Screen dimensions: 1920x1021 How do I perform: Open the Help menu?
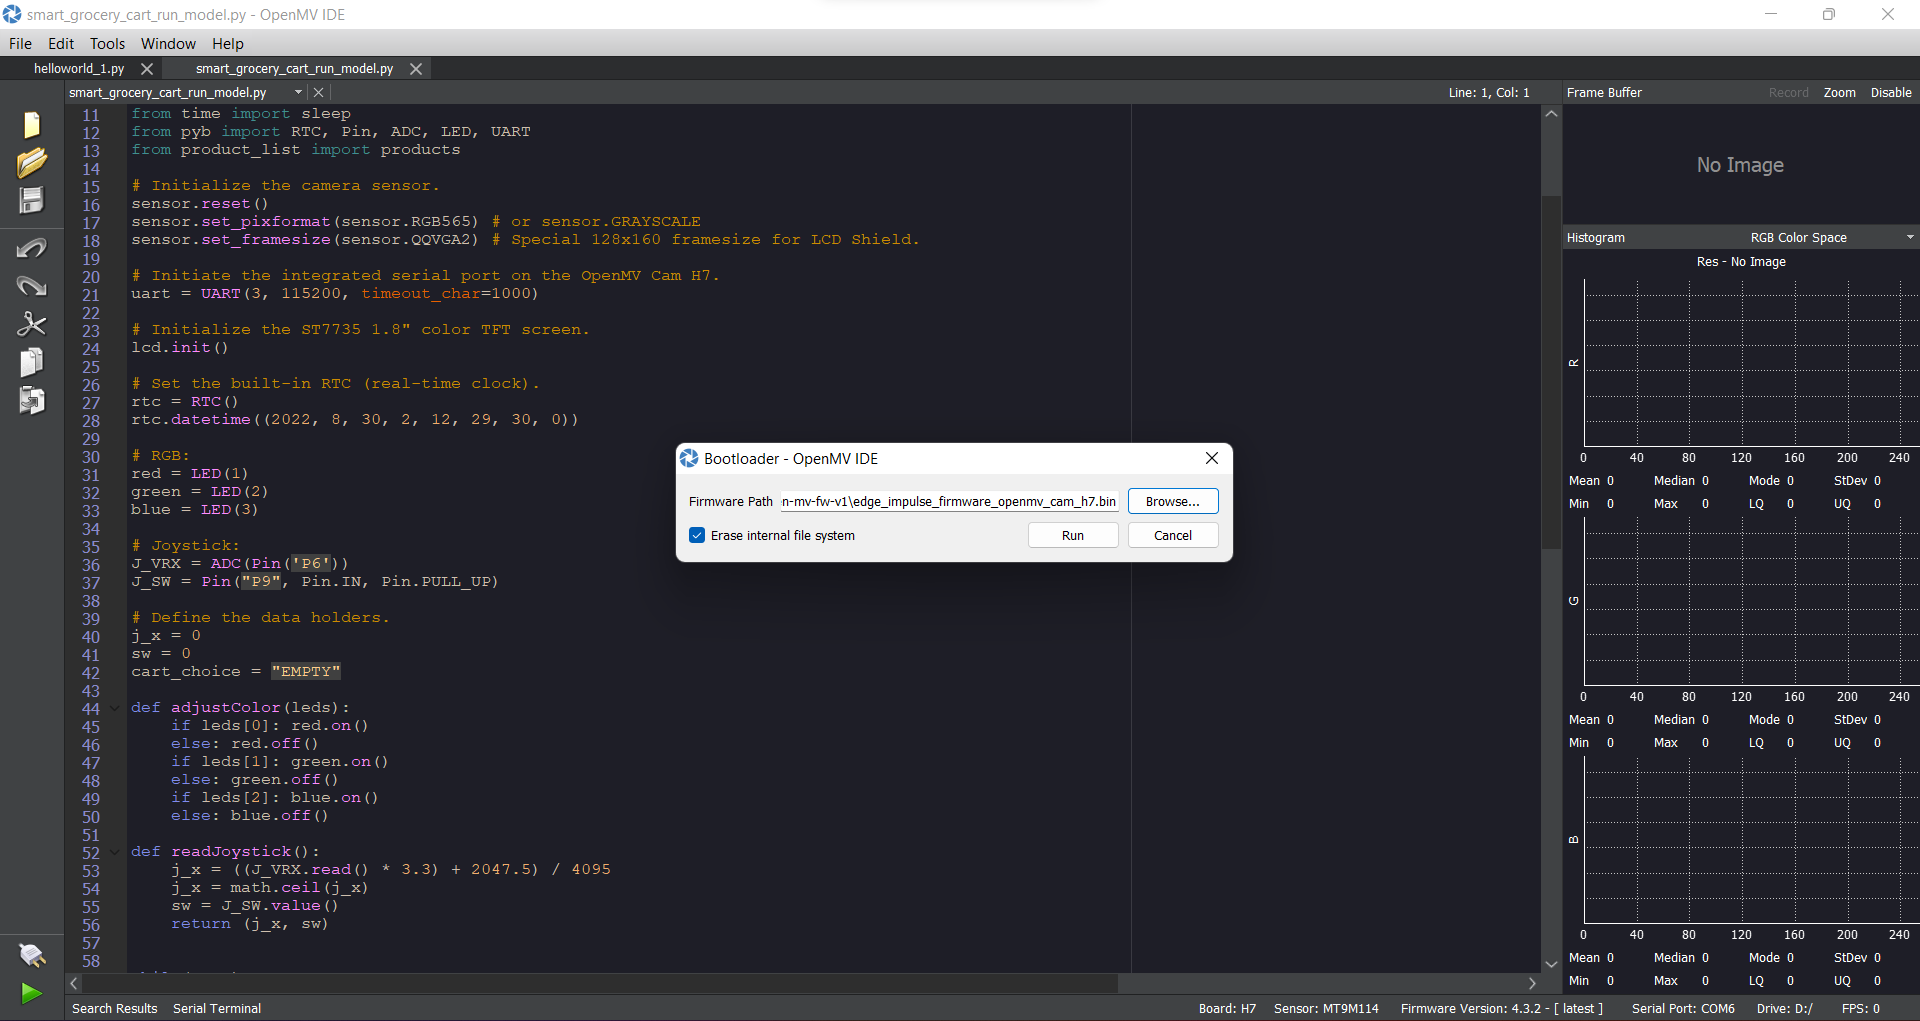tap(228, 44)
